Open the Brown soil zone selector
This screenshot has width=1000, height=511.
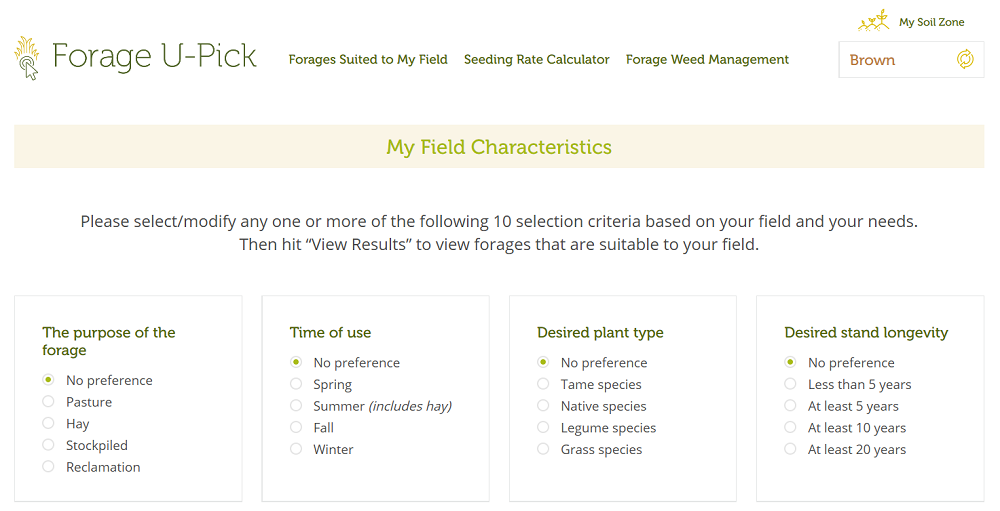point(911,60)
